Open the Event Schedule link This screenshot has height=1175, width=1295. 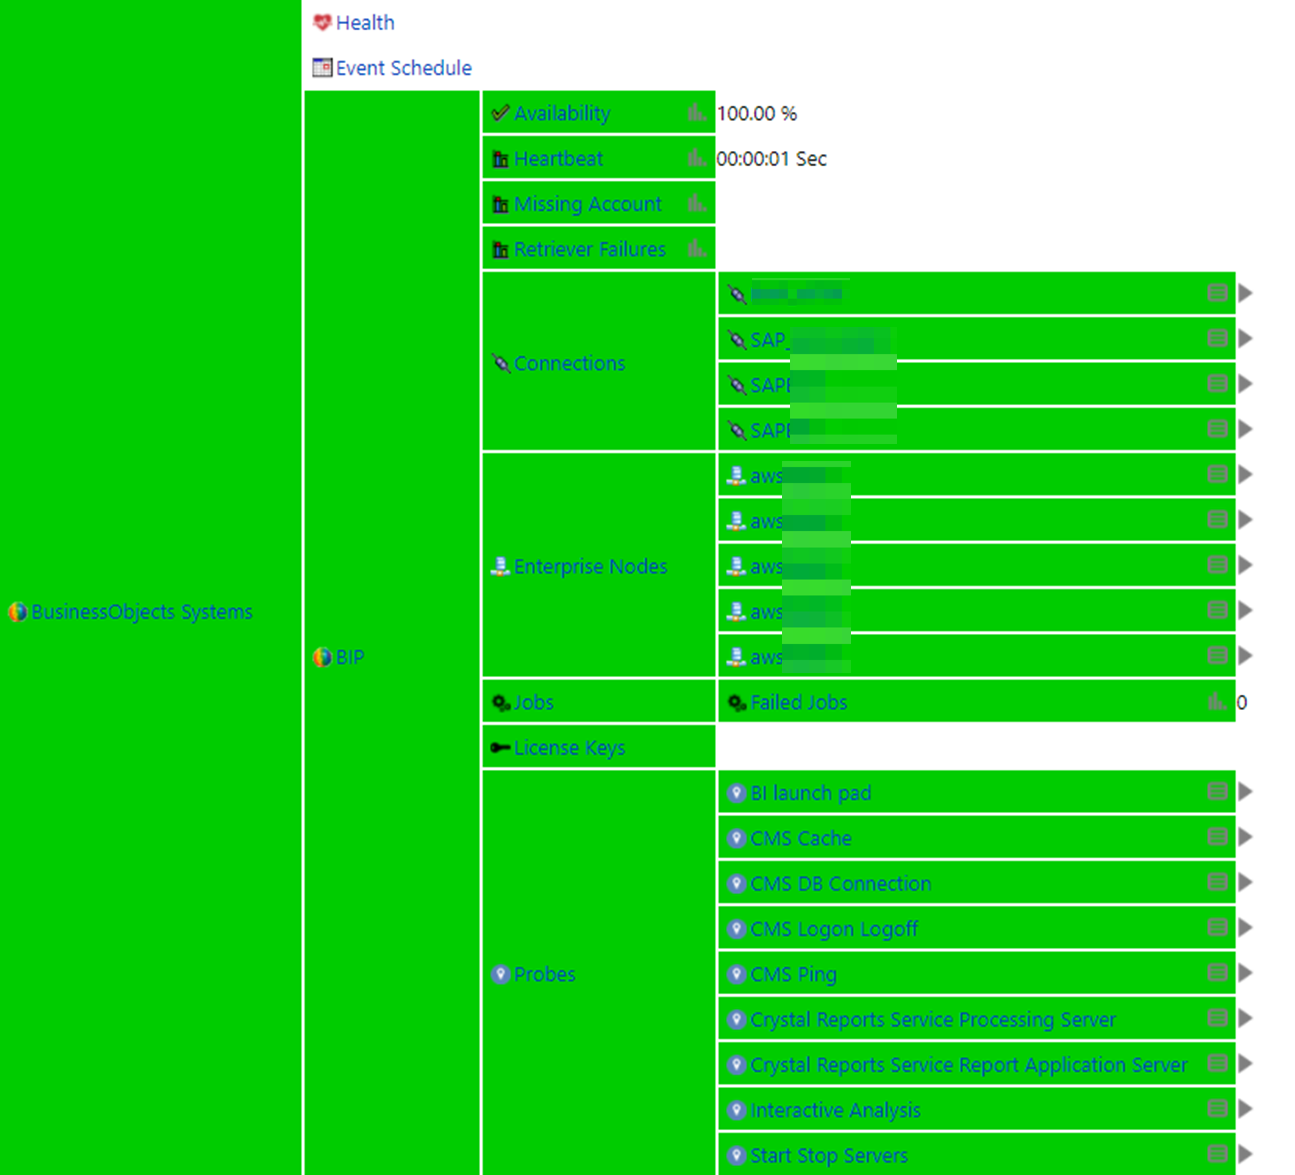point(403,68)
